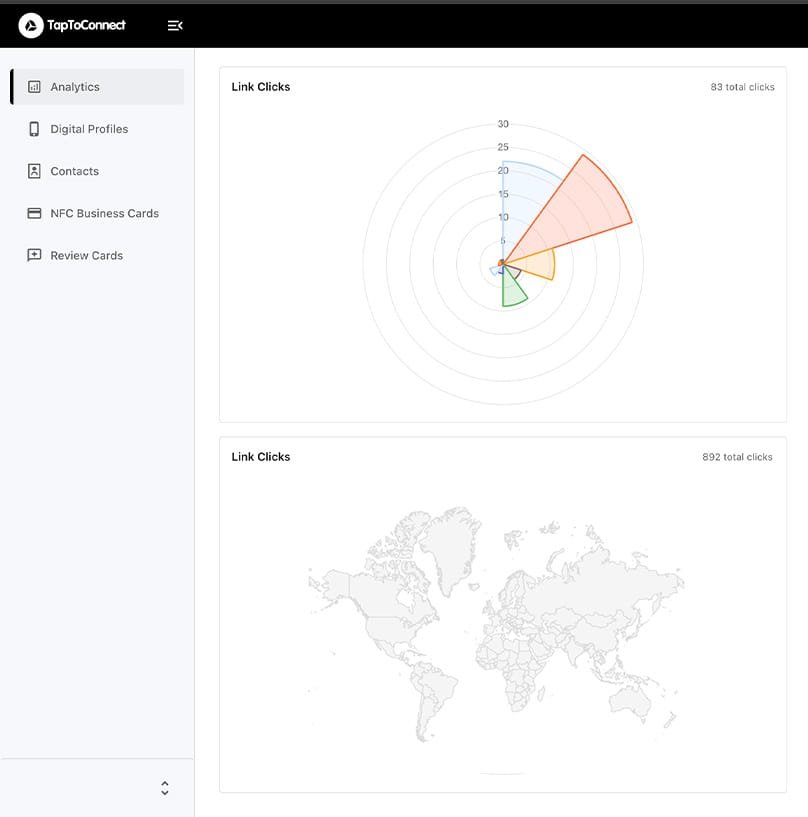Open the Contacts label in sidebar
The height and width of the screenshot is (817, 808).
[x=75, y=171]
